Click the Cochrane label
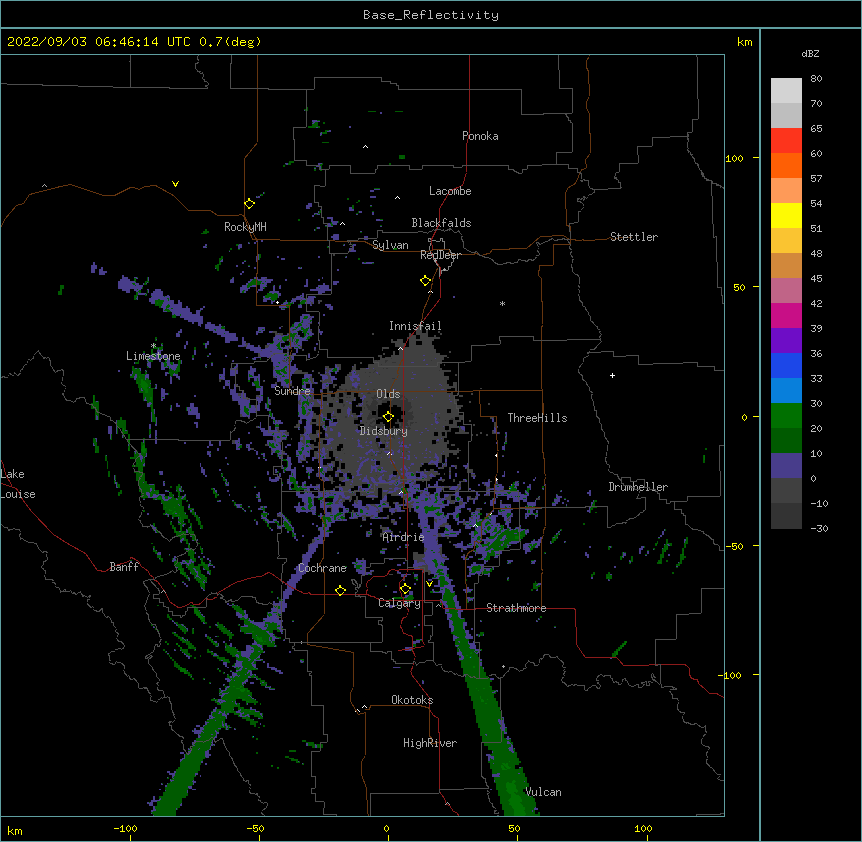The height and width of the screenshot is (842, 862). click(x=322, y=568)
